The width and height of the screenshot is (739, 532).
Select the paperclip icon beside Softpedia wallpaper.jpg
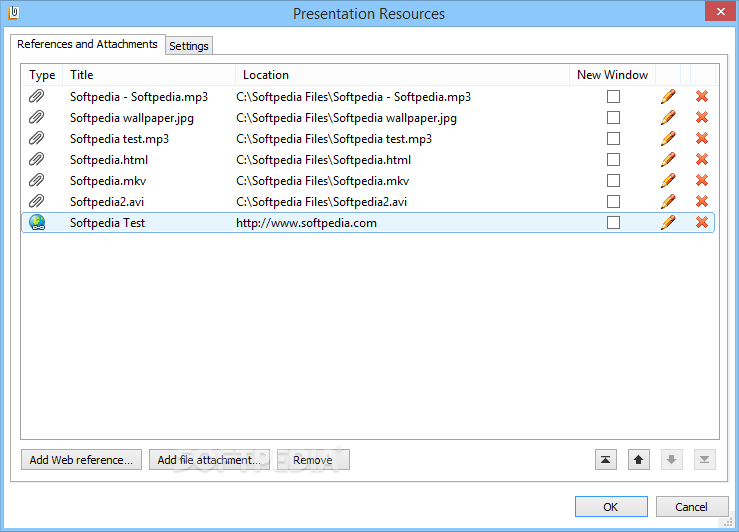pyautogui.click(x=36, y=117)
